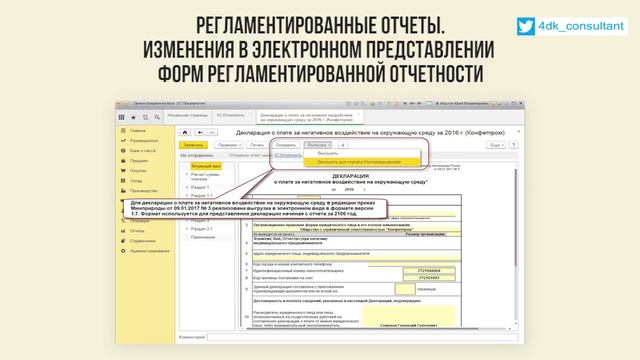640x360 pixels.
Task: Click the Справочники section icon
Action: coord(123,241)
